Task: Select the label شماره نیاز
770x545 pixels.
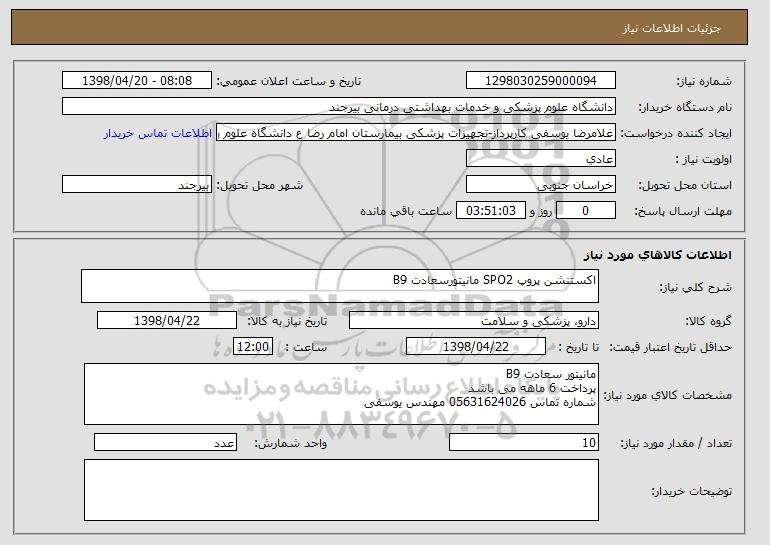Action: pos(705,82)
